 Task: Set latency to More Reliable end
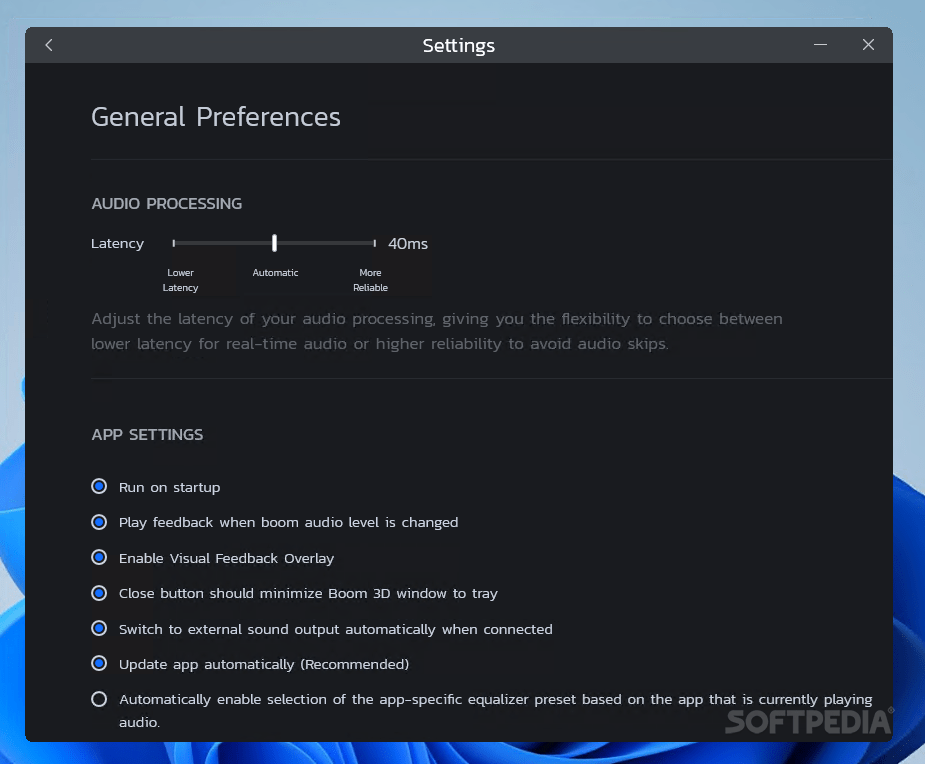(x=375, y=243)
